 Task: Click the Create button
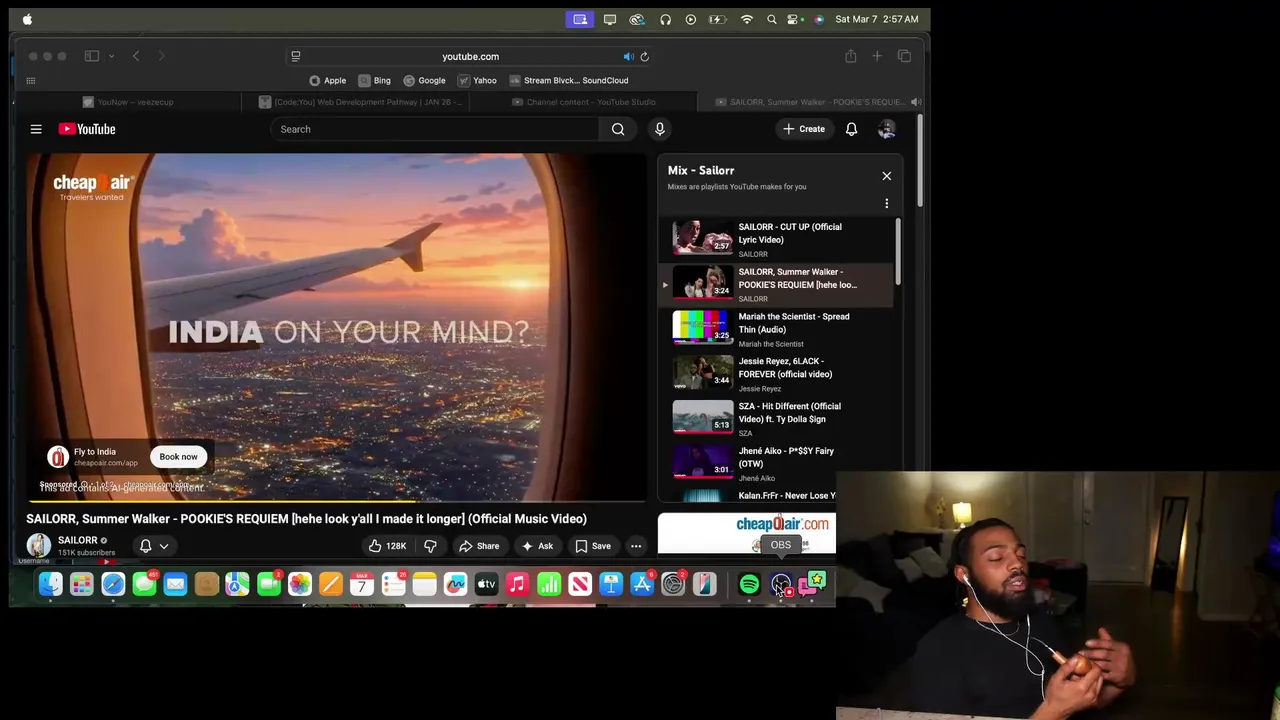[x=804, y=129]
